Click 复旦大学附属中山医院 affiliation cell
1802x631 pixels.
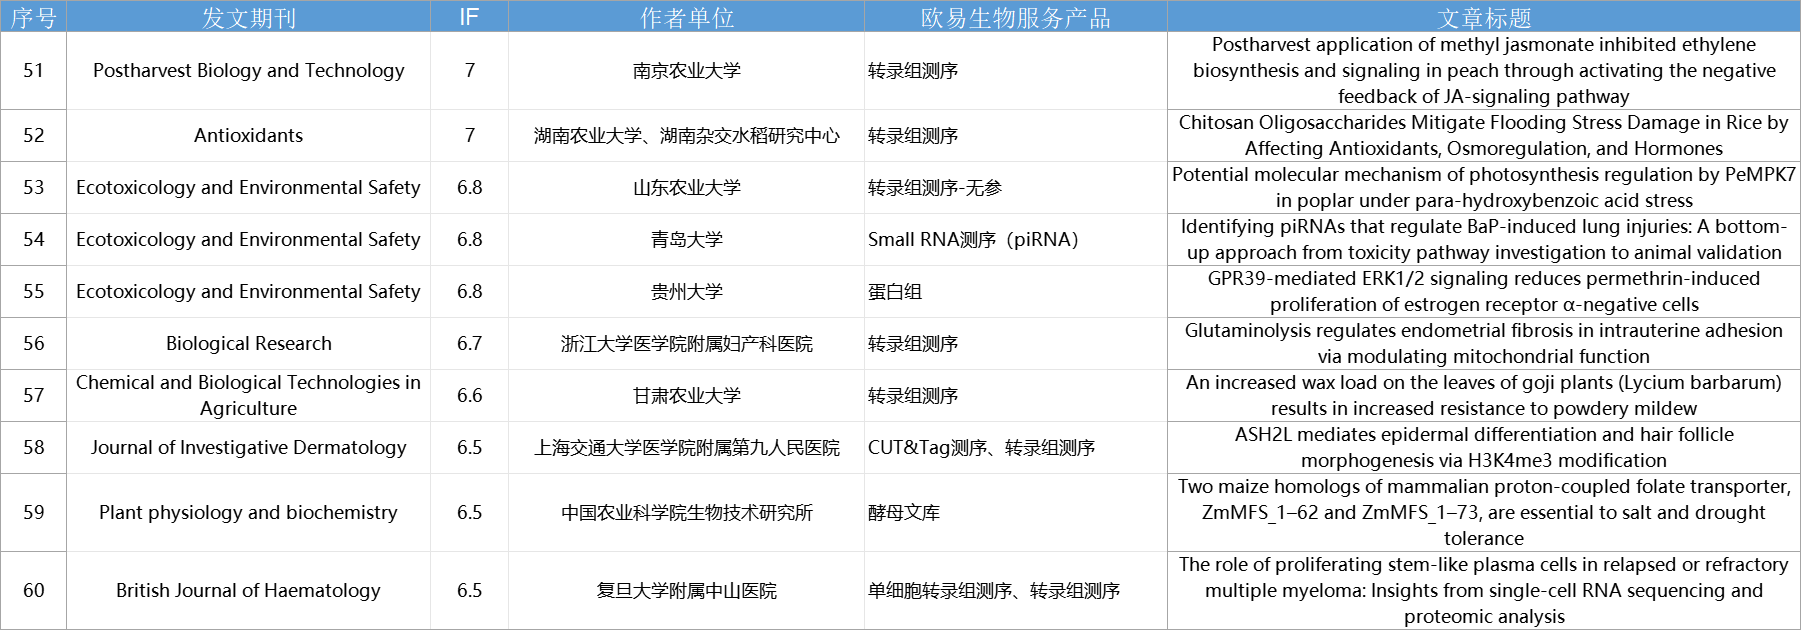(686, 591)
